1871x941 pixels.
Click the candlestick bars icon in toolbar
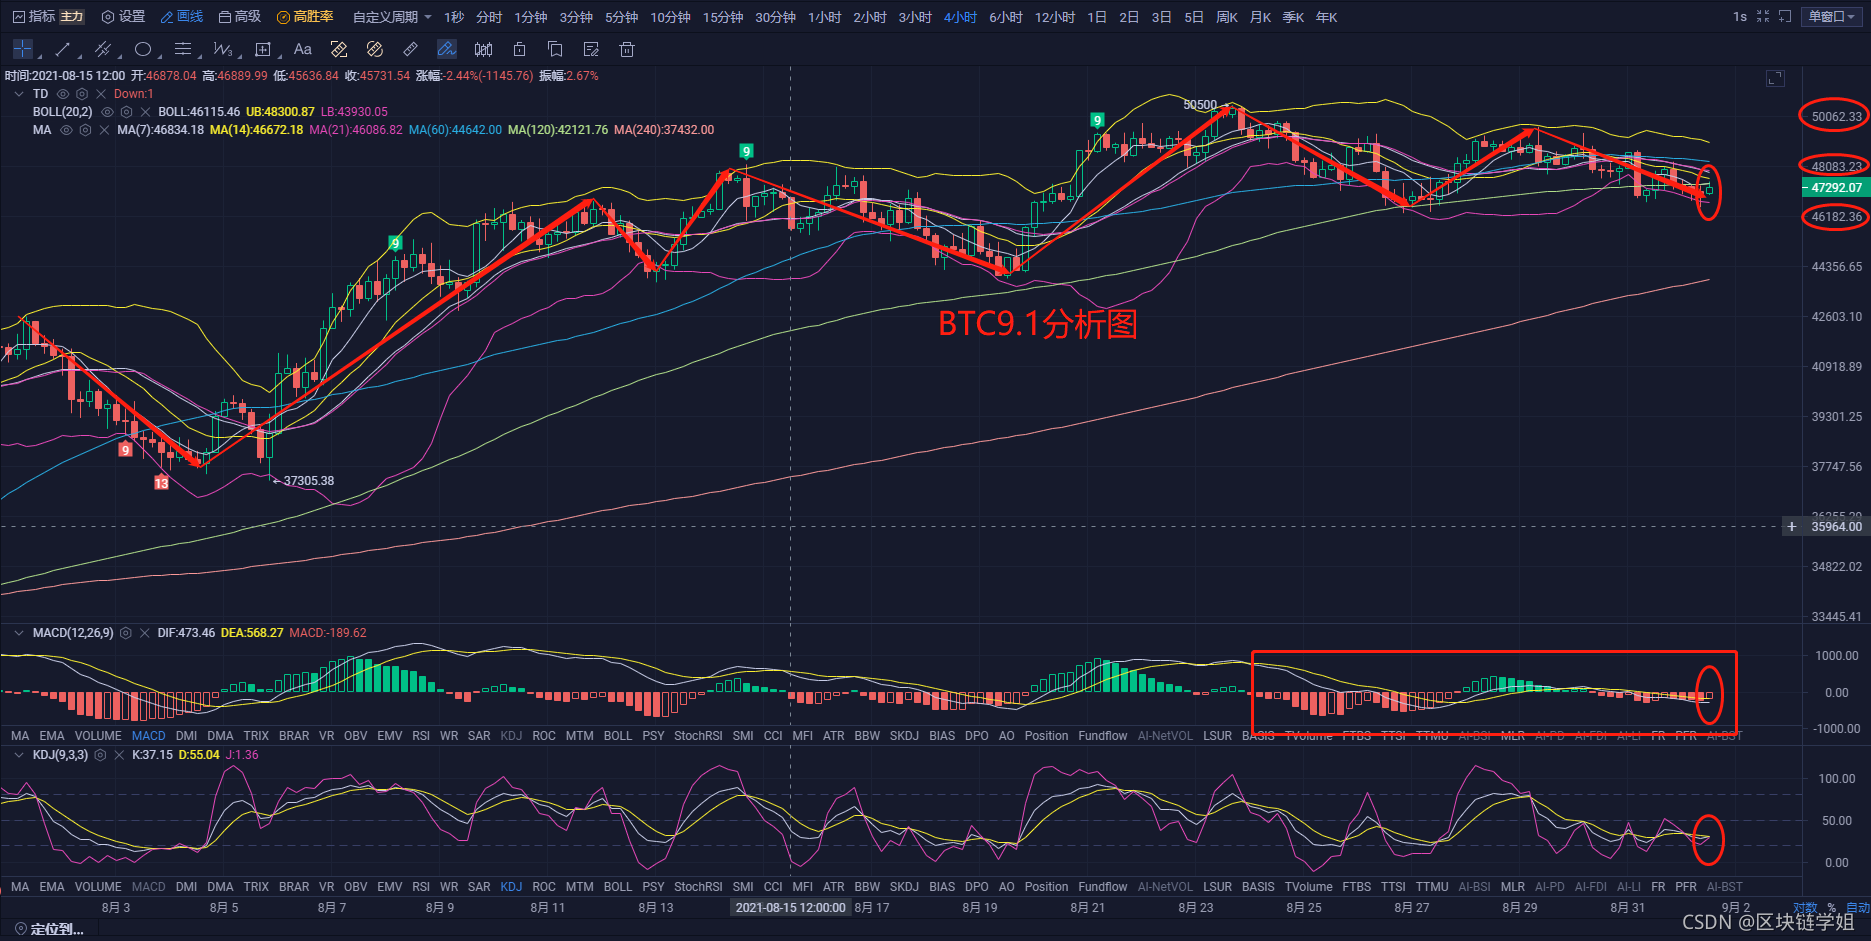pos(483,49)
